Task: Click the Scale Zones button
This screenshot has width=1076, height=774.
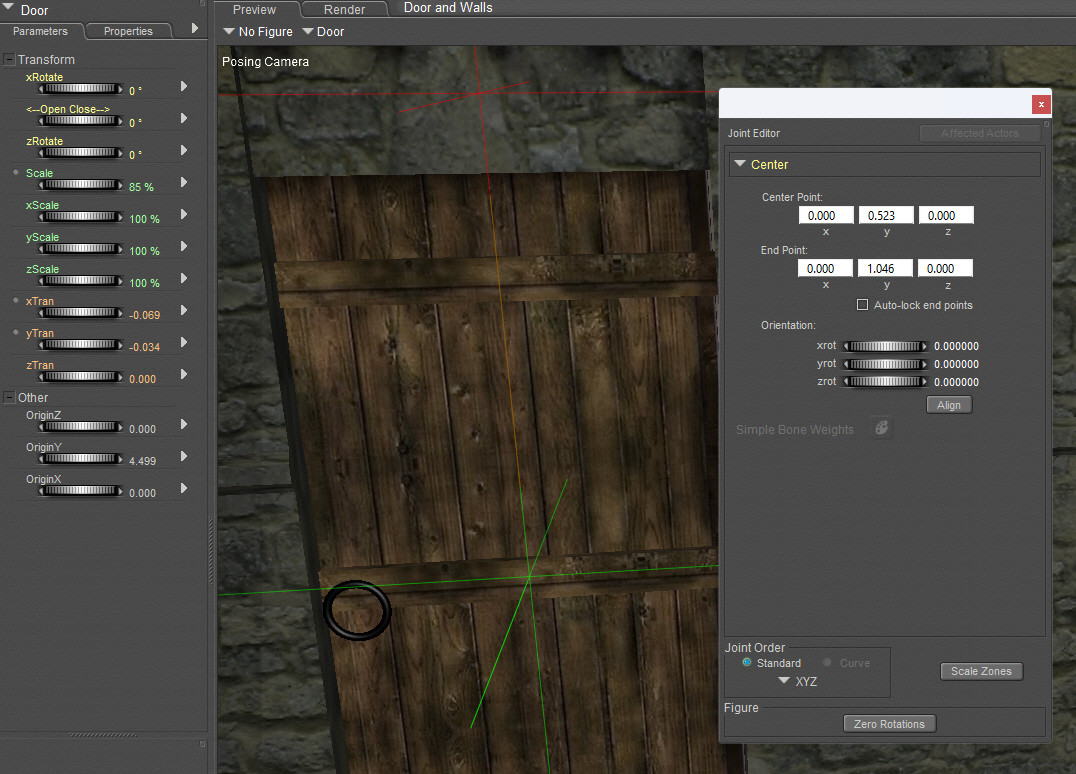Action: click(x=981, y=671)
